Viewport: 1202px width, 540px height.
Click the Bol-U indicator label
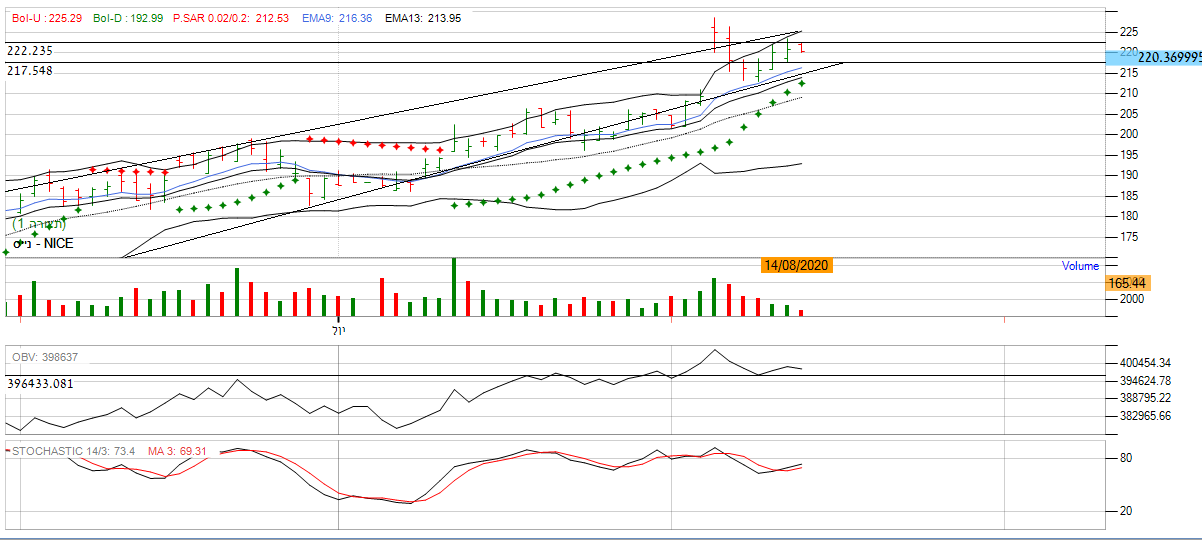[47, 18]
